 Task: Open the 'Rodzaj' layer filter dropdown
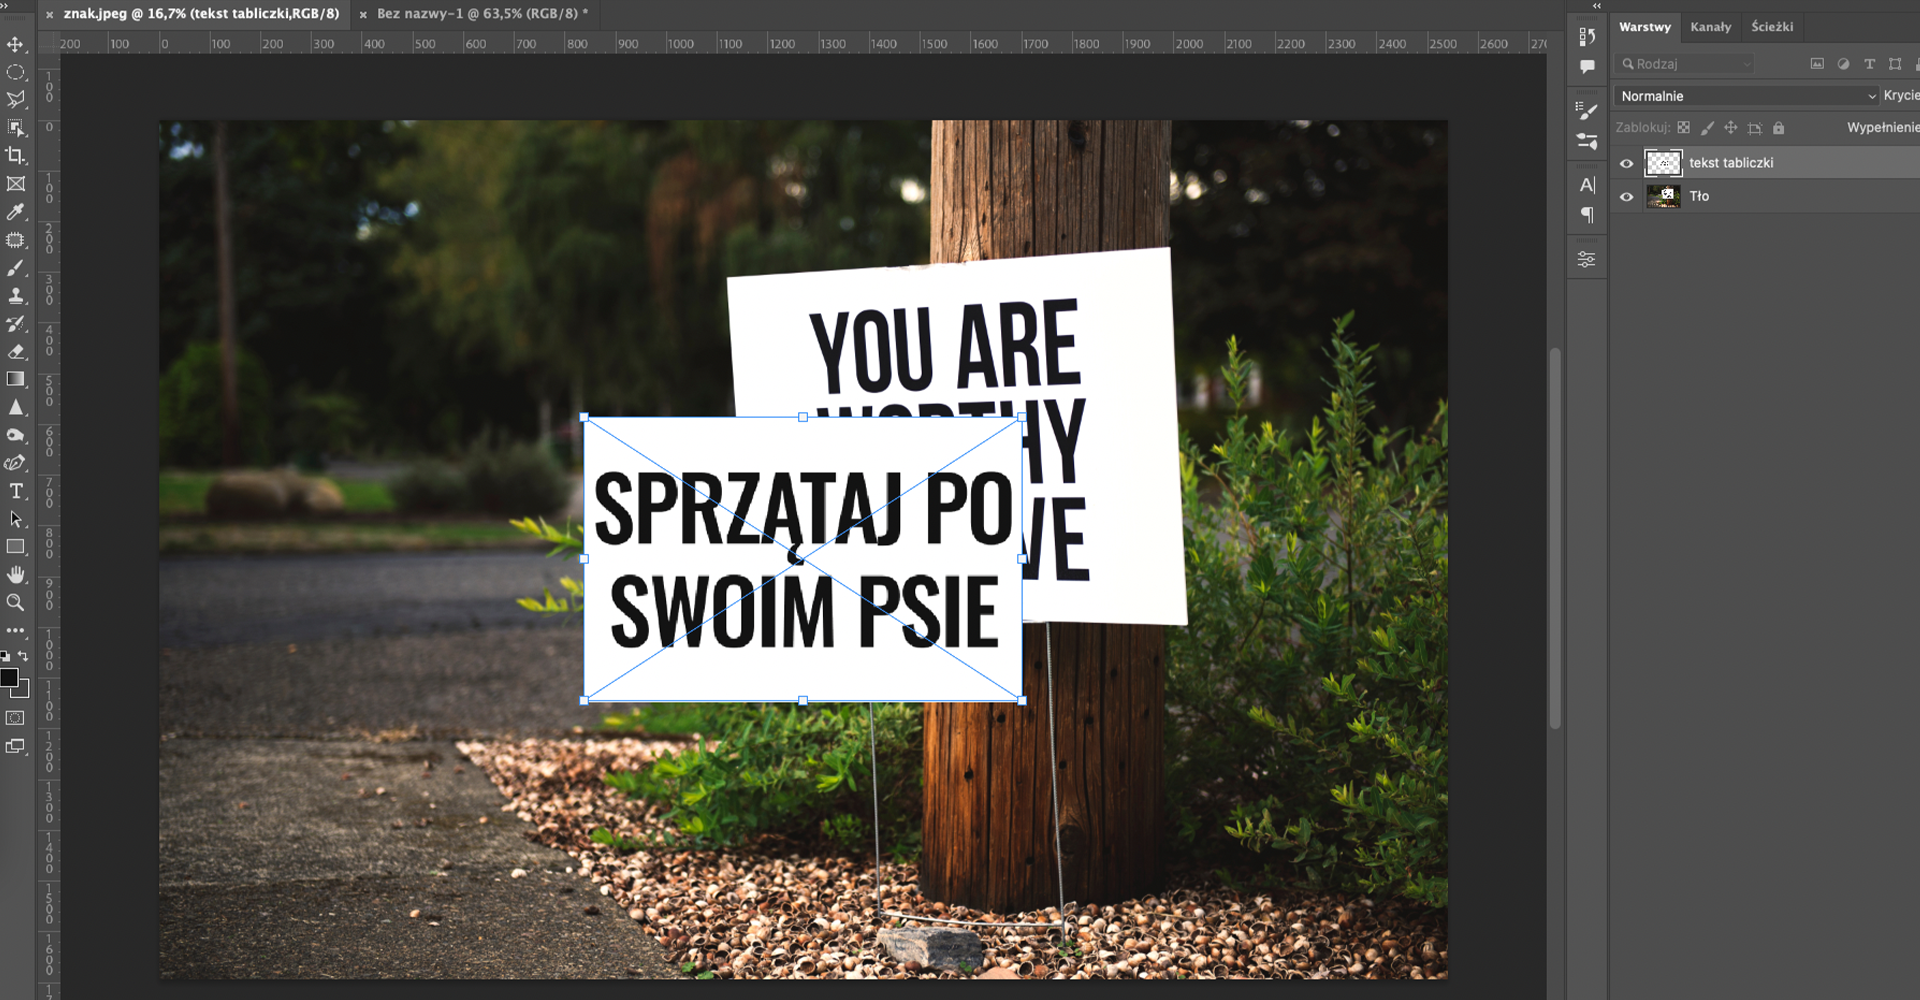click(1685, 64)
